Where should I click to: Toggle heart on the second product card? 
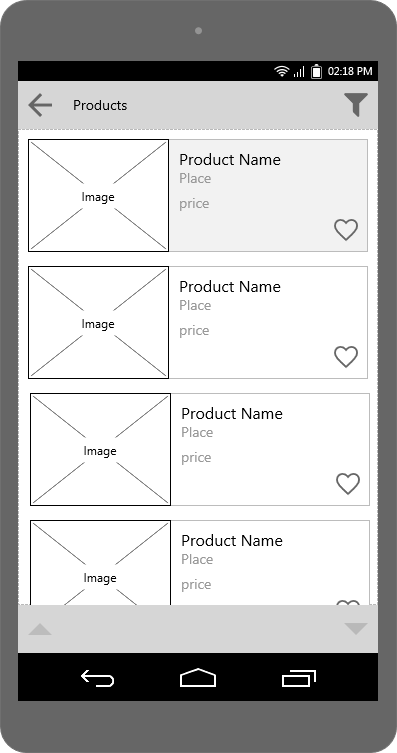[346, 357]
